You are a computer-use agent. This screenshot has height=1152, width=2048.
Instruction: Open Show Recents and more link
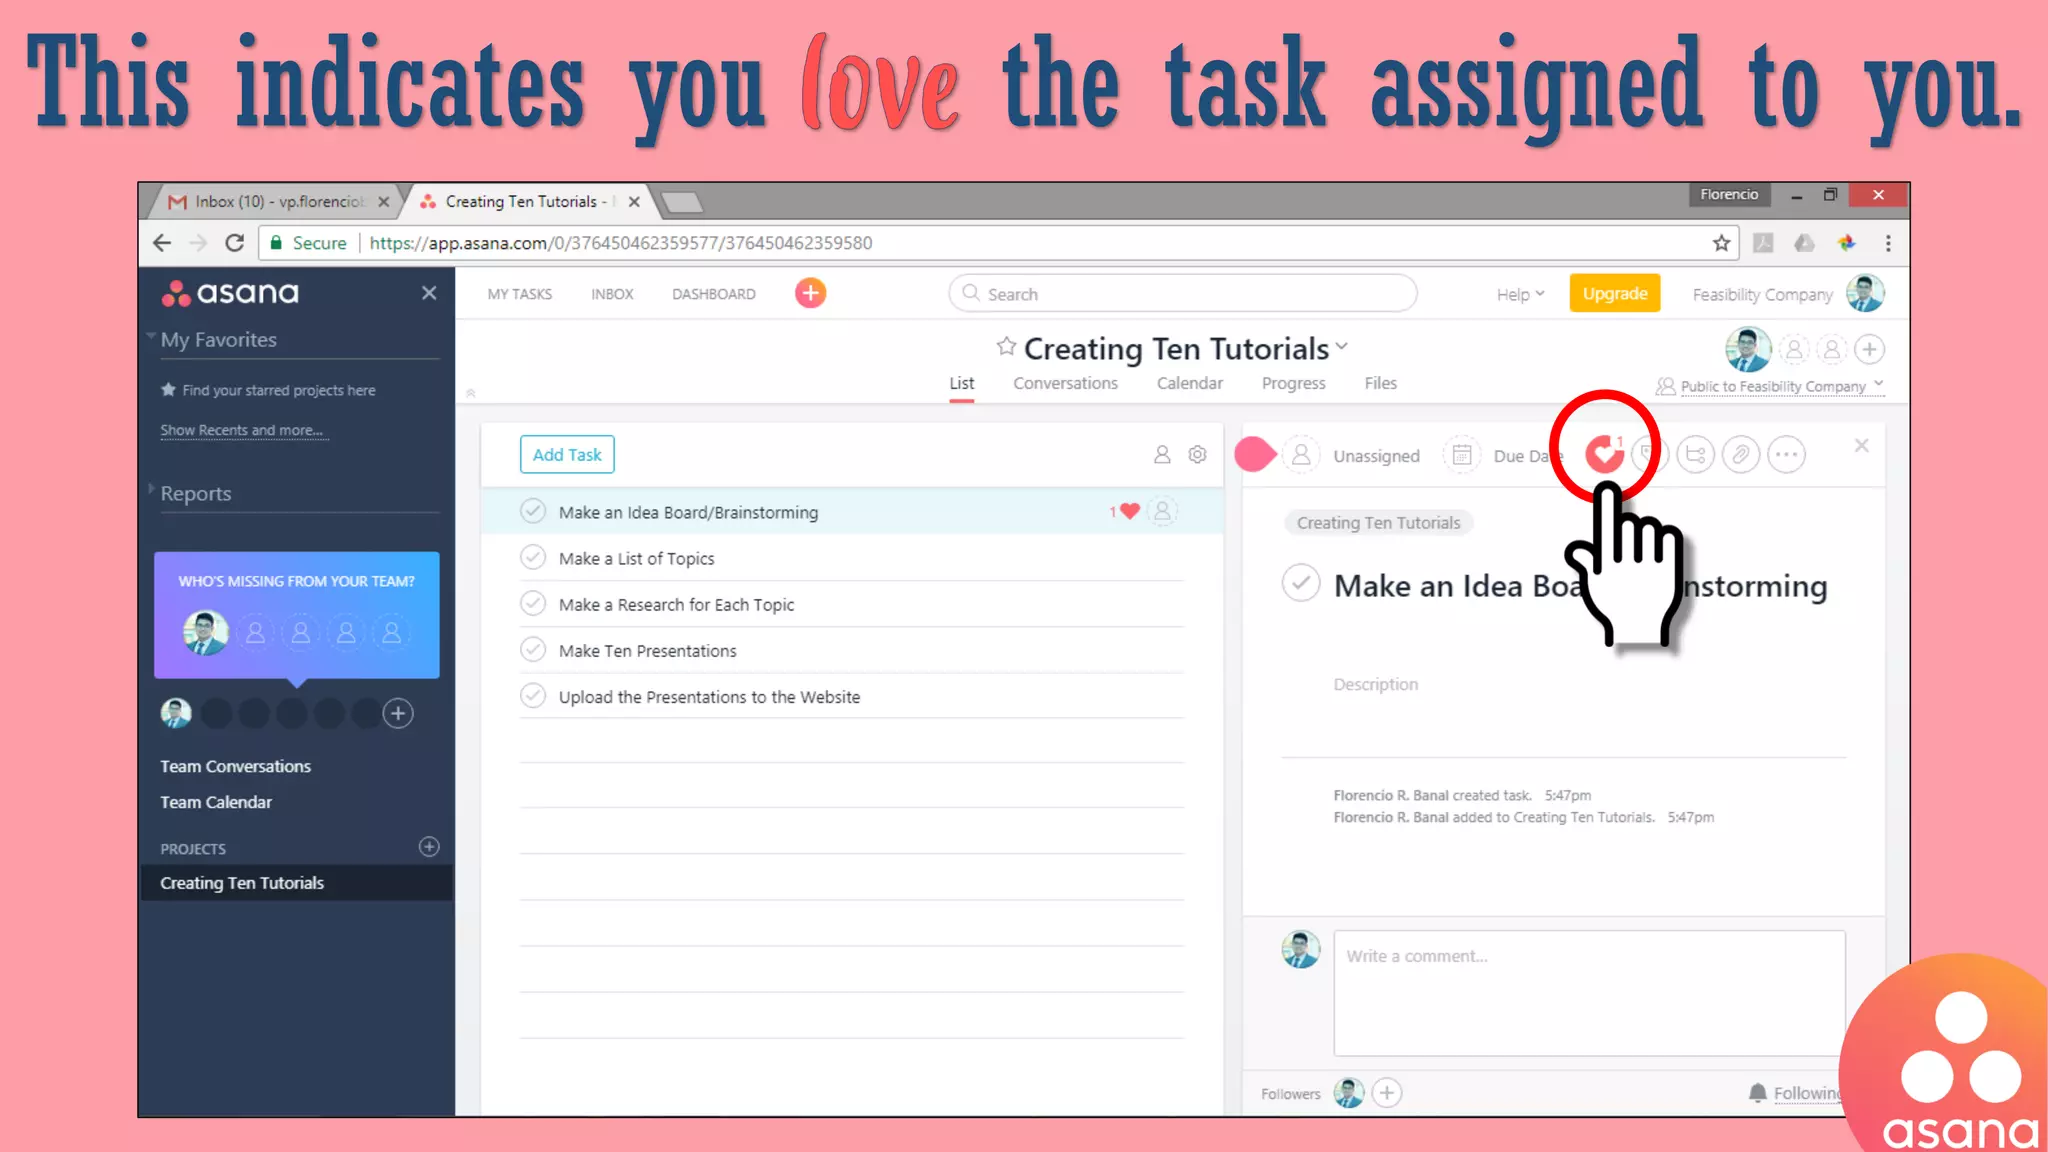click(x=242, y=430)
